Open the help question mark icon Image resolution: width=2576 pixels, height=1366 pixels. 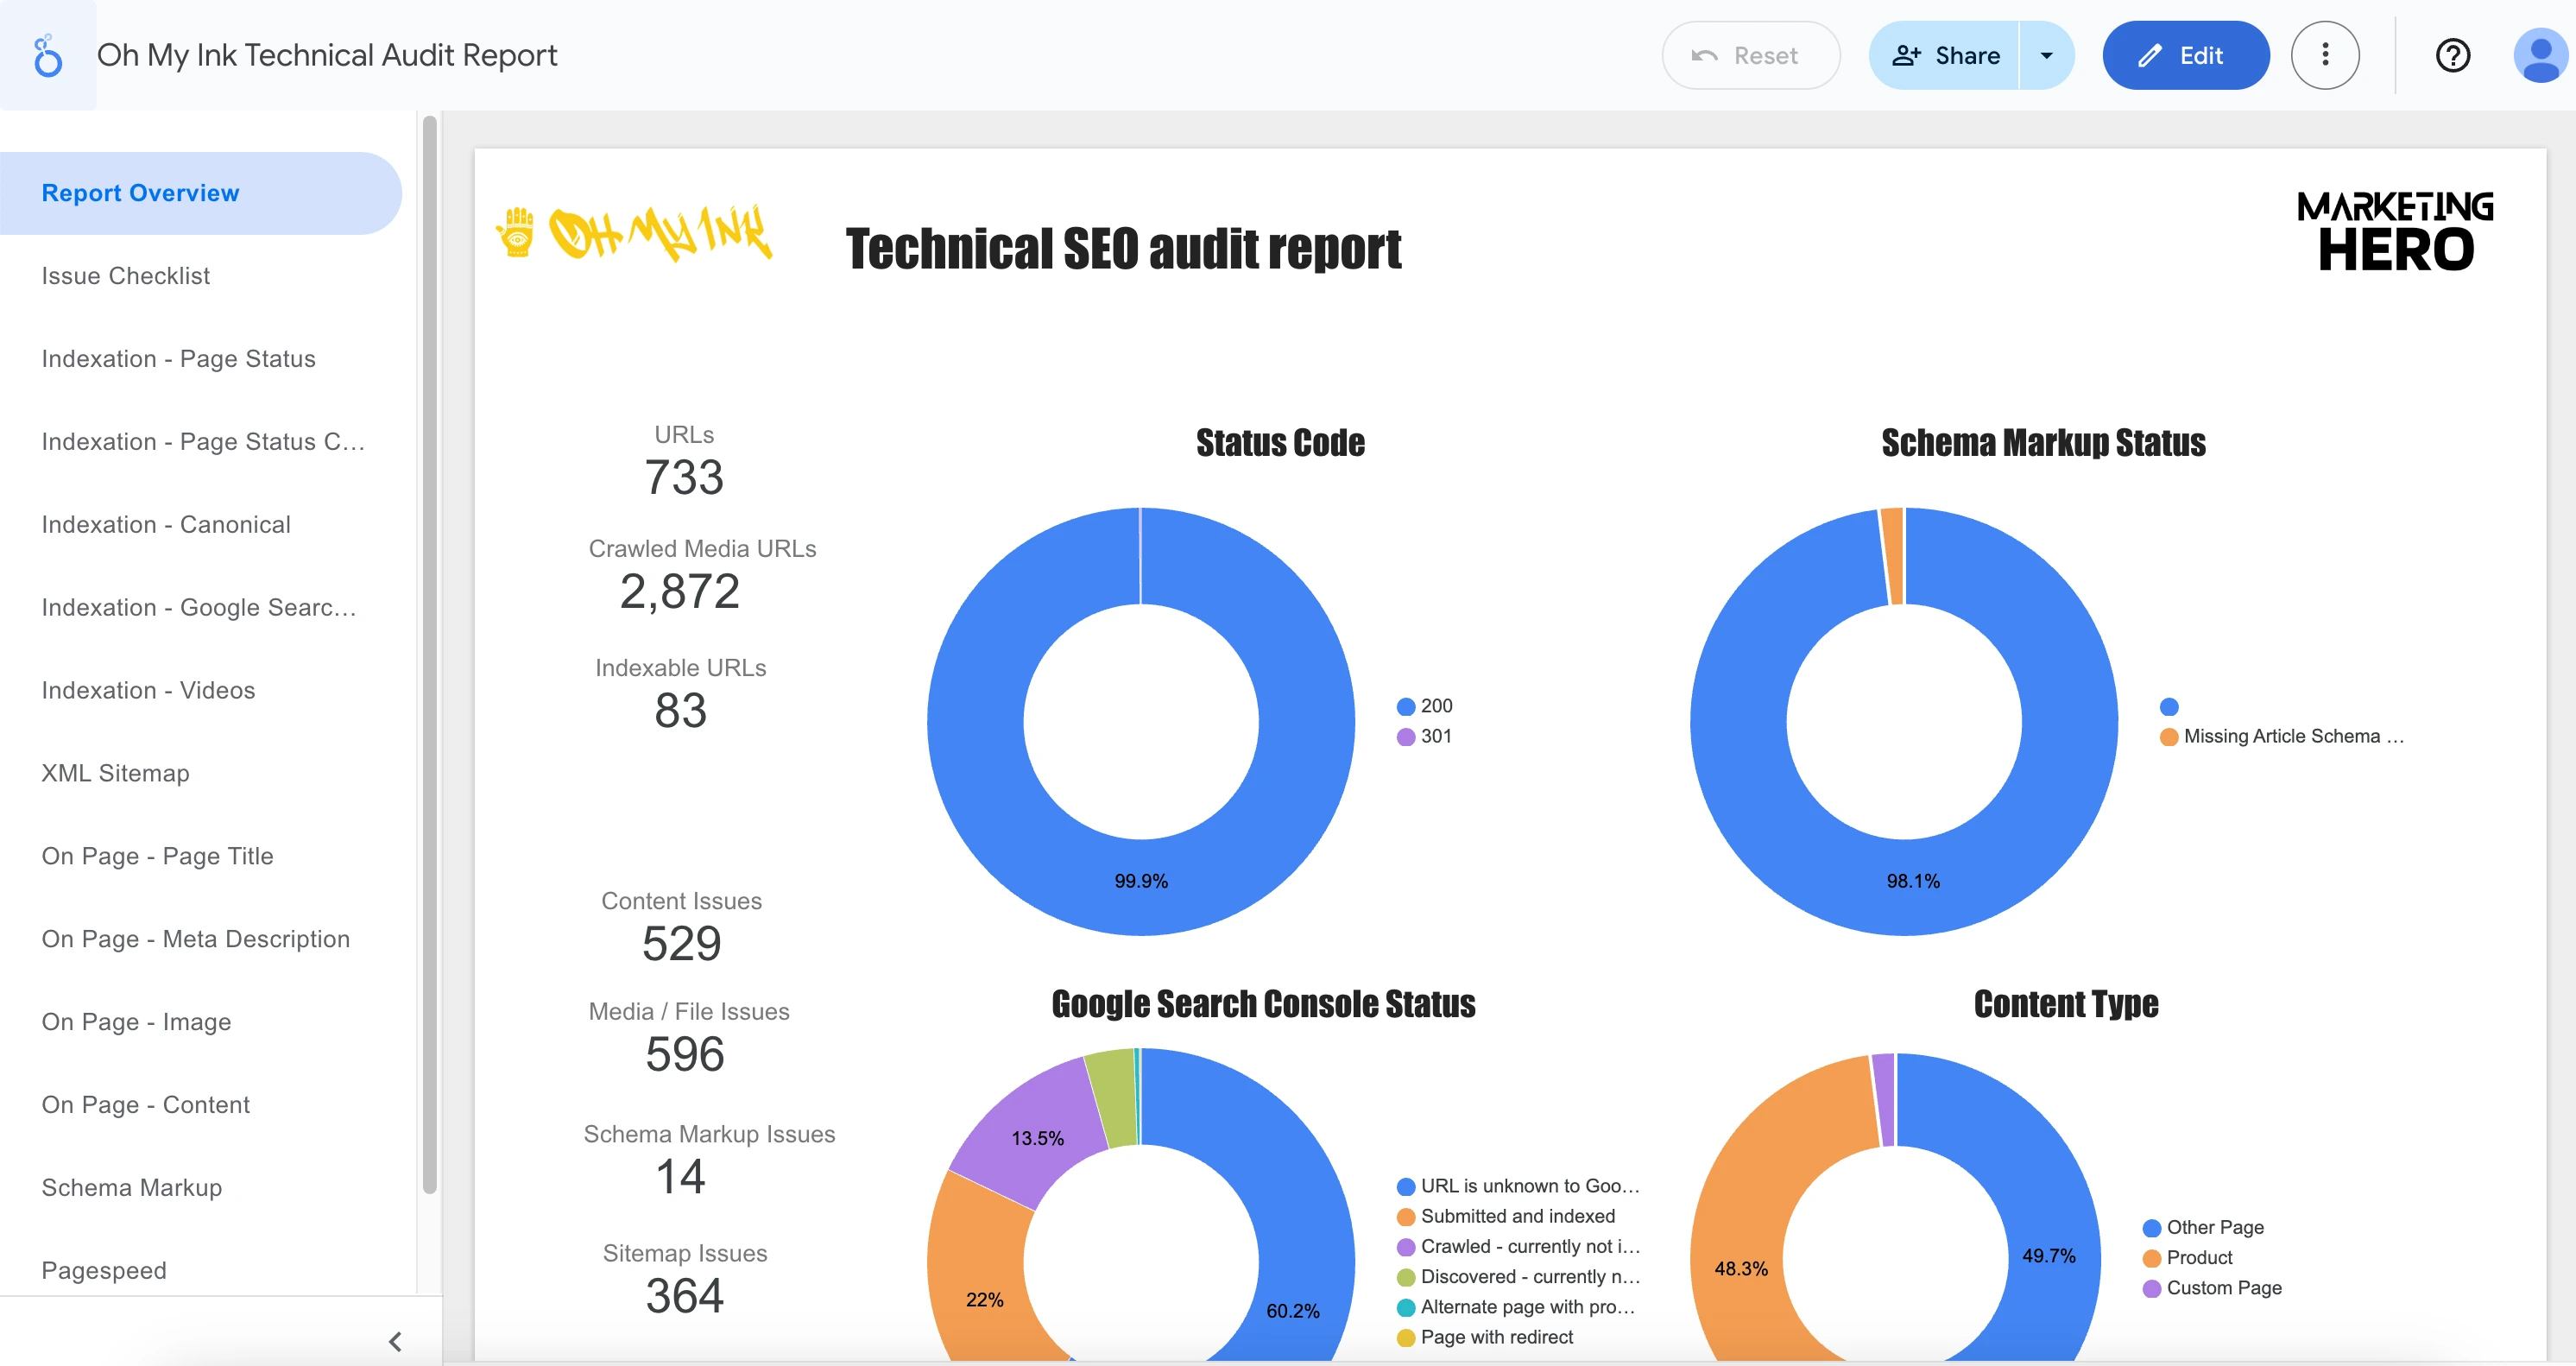pos(2452,55)
